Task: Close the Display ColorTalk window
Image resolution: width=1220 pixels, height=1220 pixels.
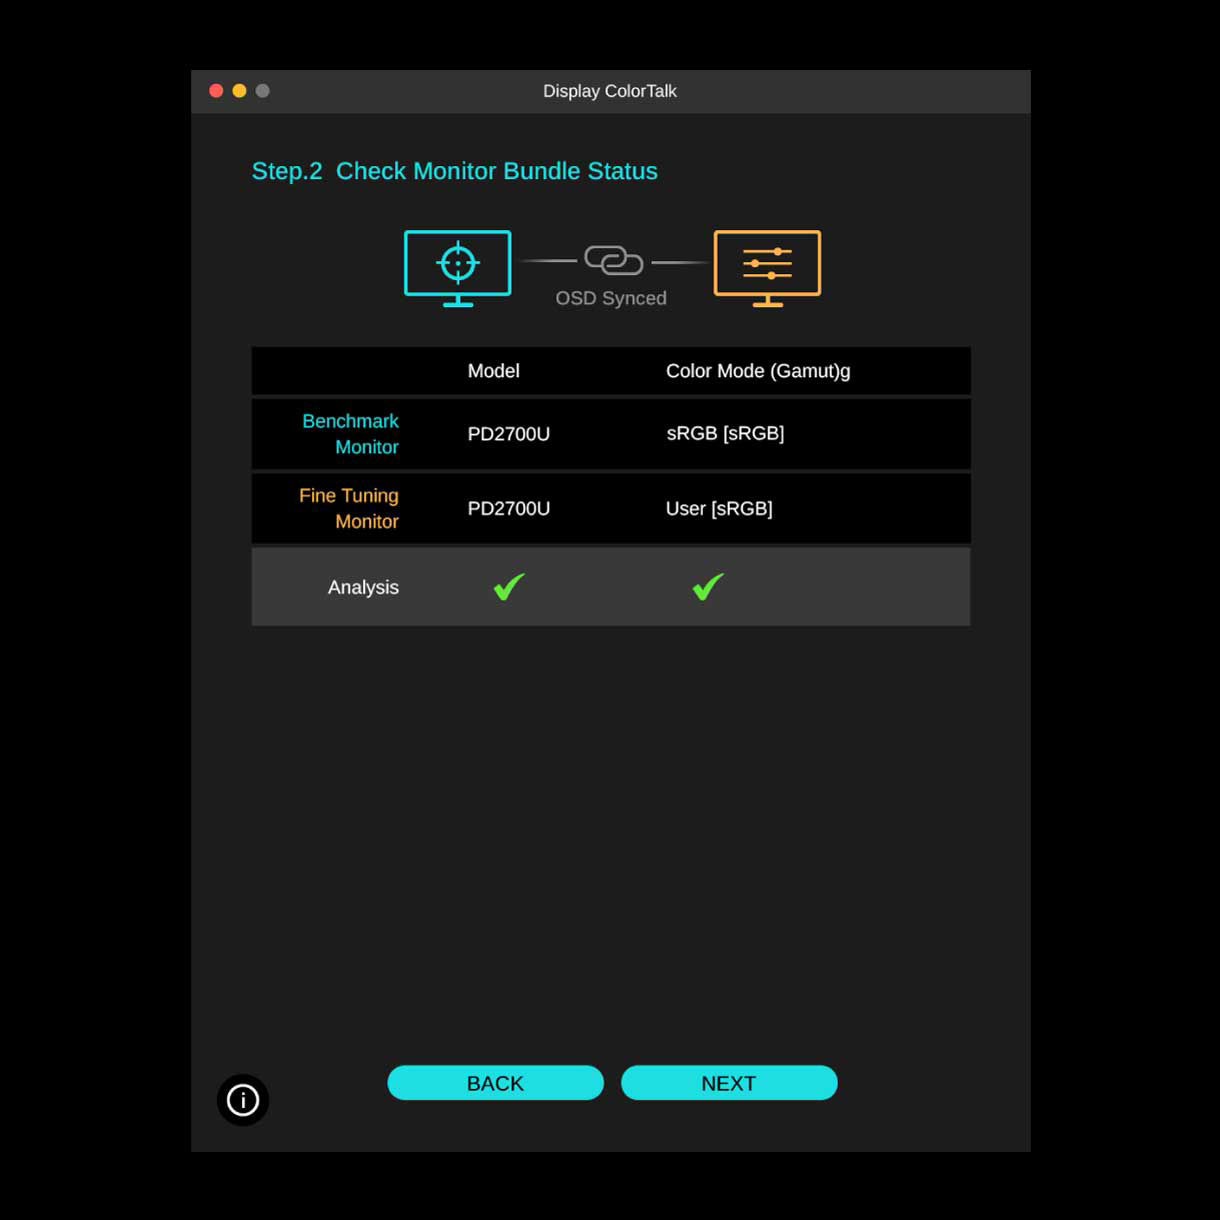Action: pyautogui.click(x=216, y=91)
